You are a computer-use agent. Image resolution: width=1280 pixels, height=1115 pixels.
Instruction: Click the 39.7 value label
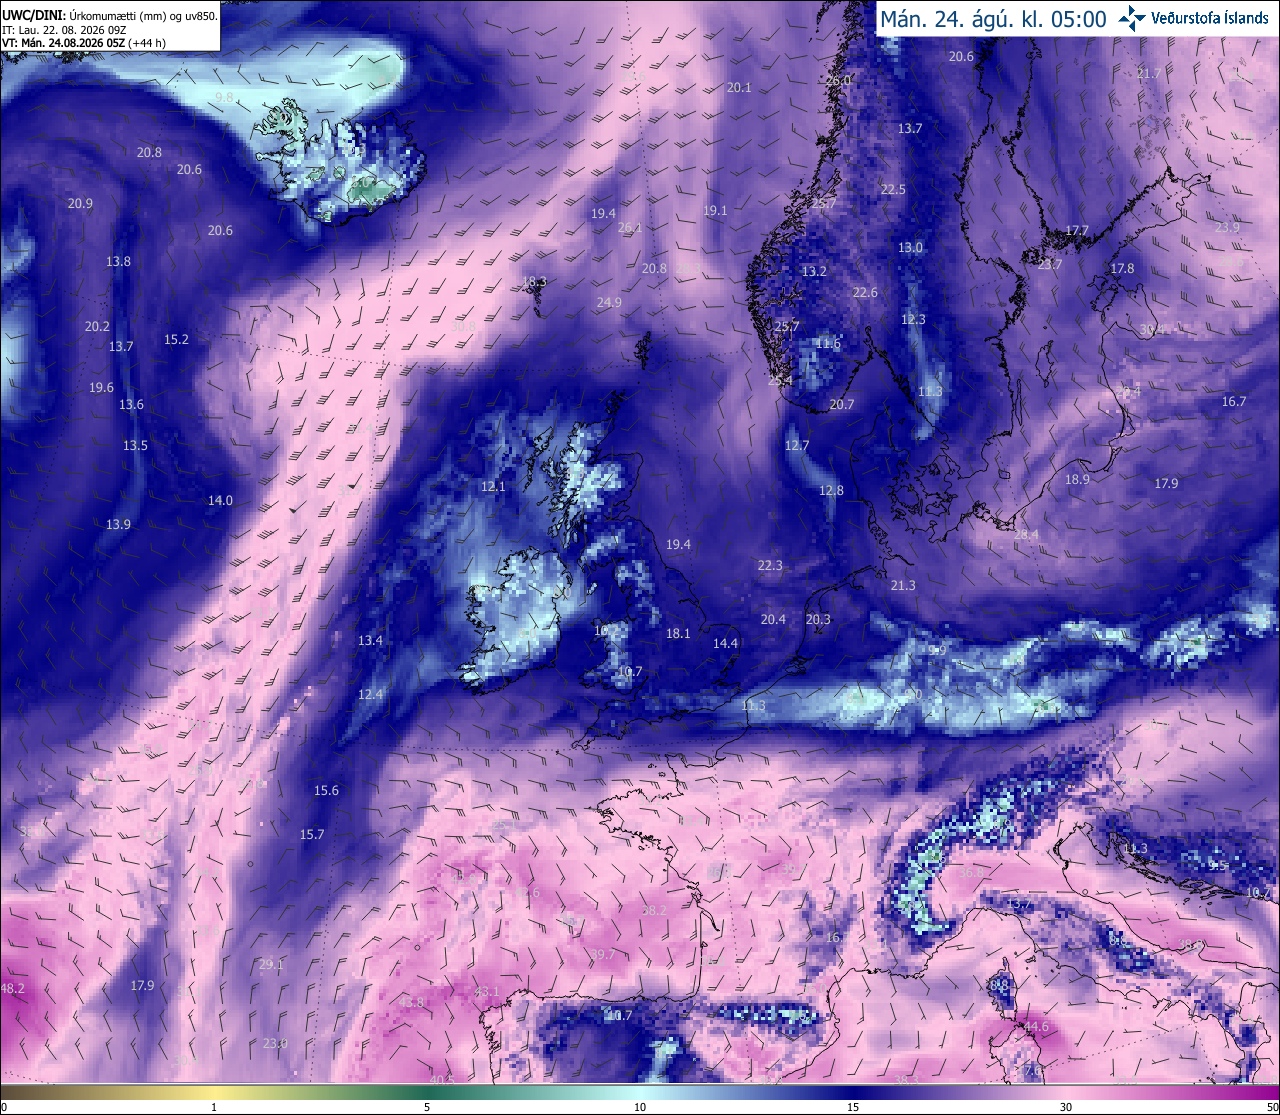(603, 954)
